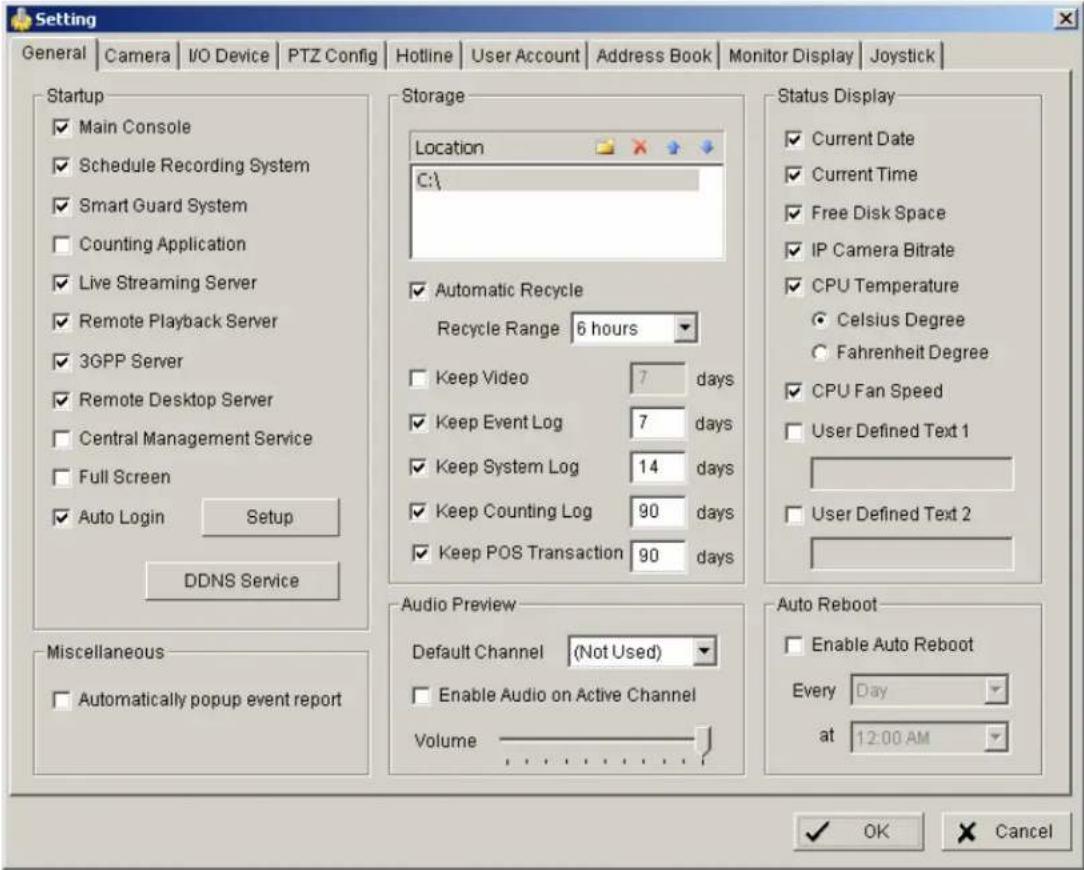
Task: Enable User Defined Text 2 checkbox
Action: pos(794,515)
